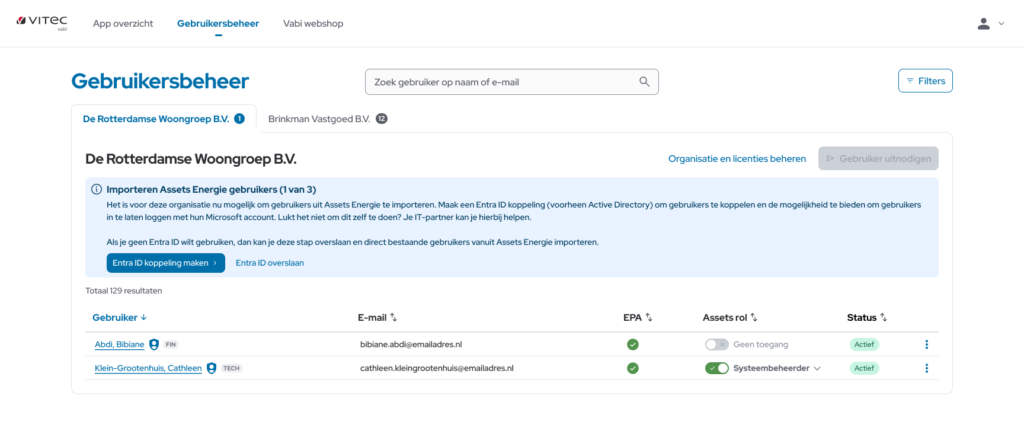The width and height of the screenshot is (1024, 437).
Task: Open three-dot menu for Cathleen Klein-Grootenhuis
Action: pyautogui.click(x=926, y=368)
